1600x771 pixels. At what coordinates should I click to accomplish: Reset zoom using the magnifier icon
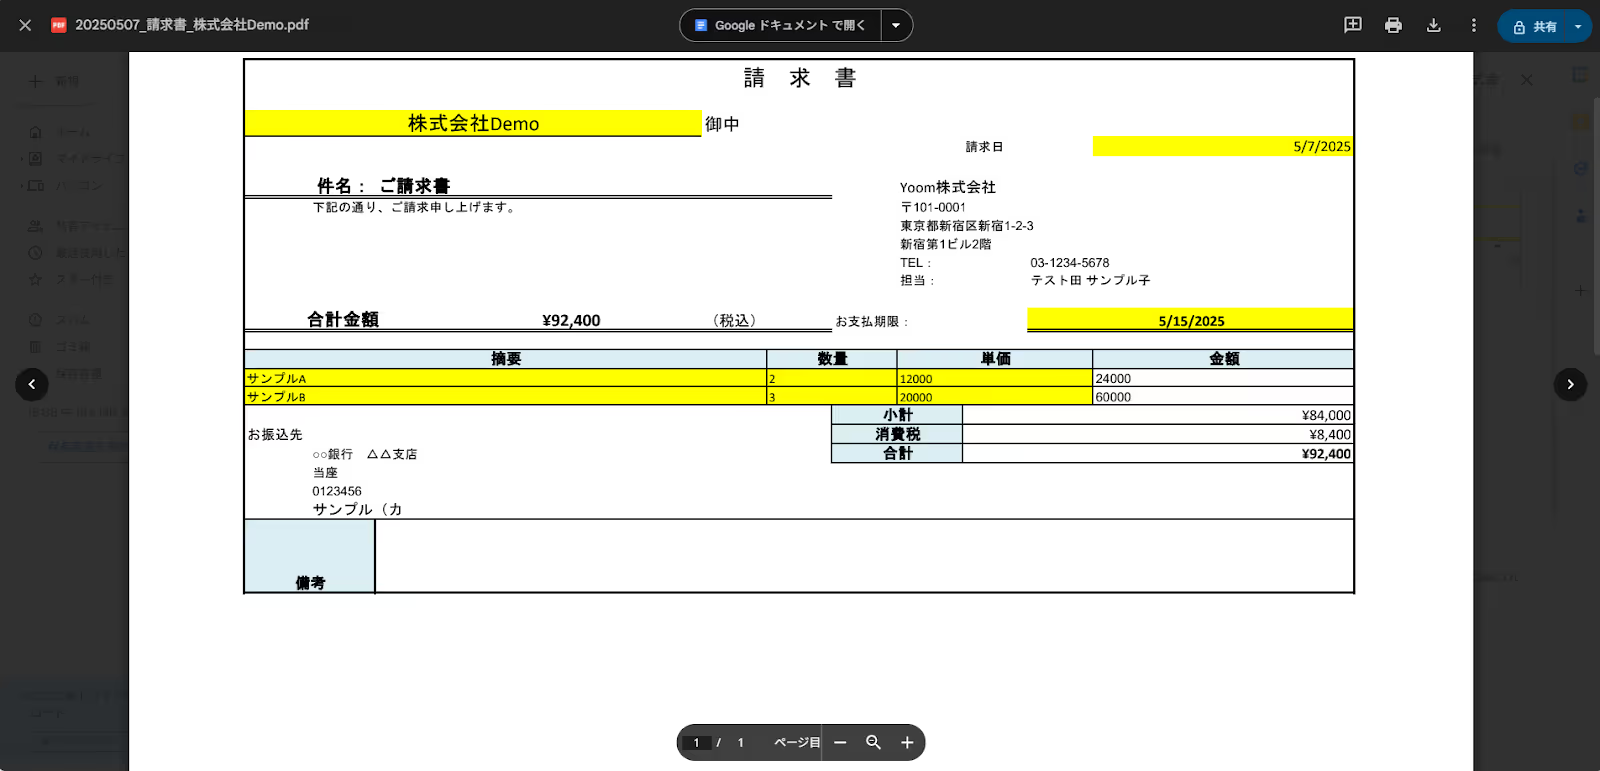pos(873,742)
